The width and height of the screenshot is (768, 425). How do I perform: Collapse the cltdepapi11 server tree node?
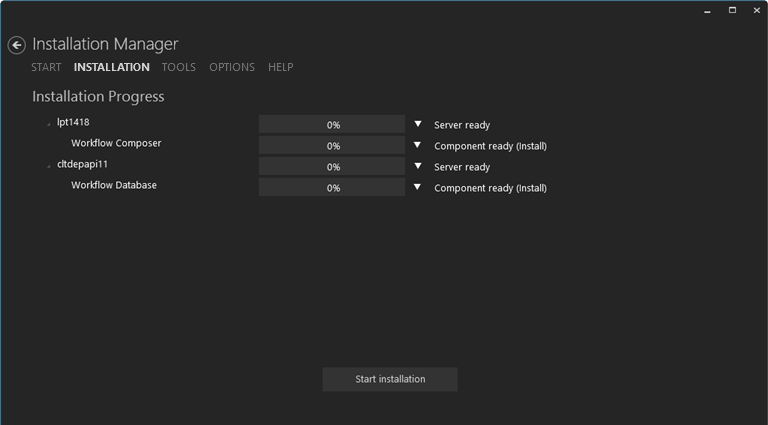point(48,166)
